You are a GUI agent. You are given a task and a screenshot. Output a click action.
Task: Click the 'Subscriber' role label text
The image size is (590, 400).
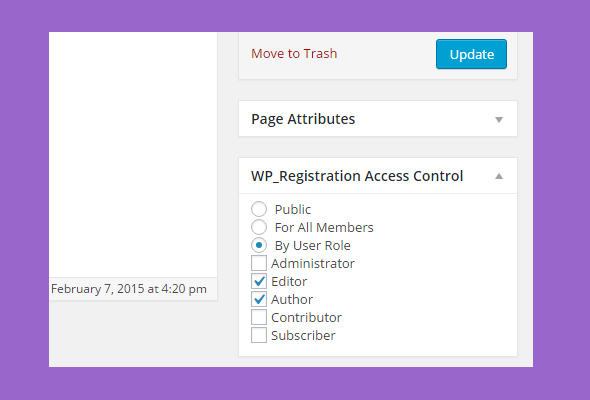[x=303, y=336]
